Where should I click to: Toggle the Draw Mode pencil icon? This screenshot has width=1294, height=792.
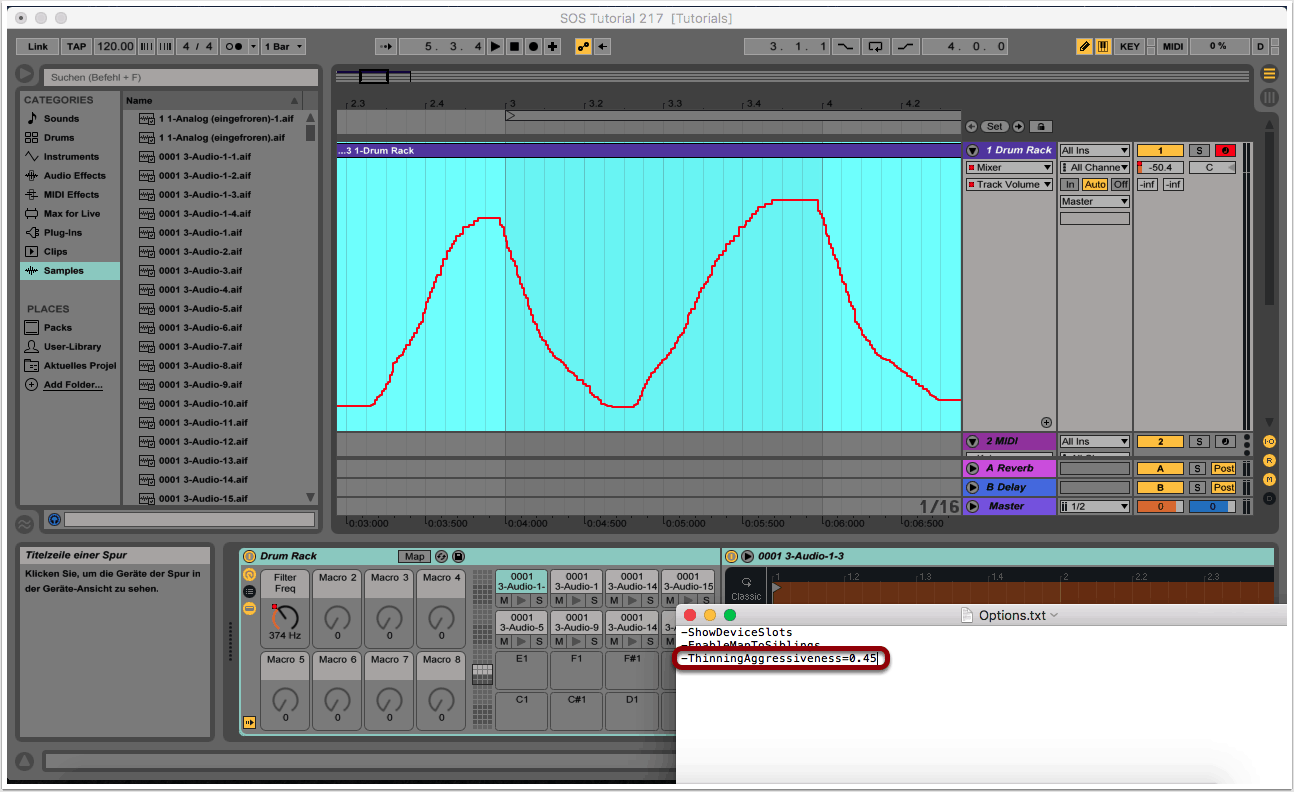click(1084, 47)
